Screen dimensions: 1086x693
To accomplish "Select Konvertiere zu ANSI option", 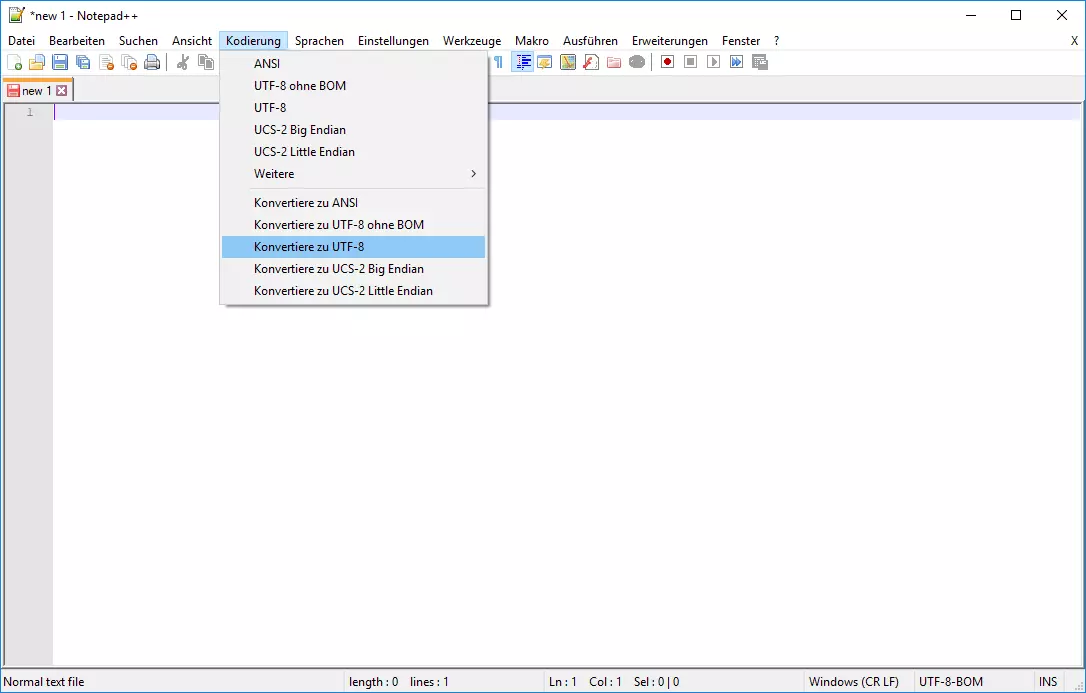I will tap(306, 203).
